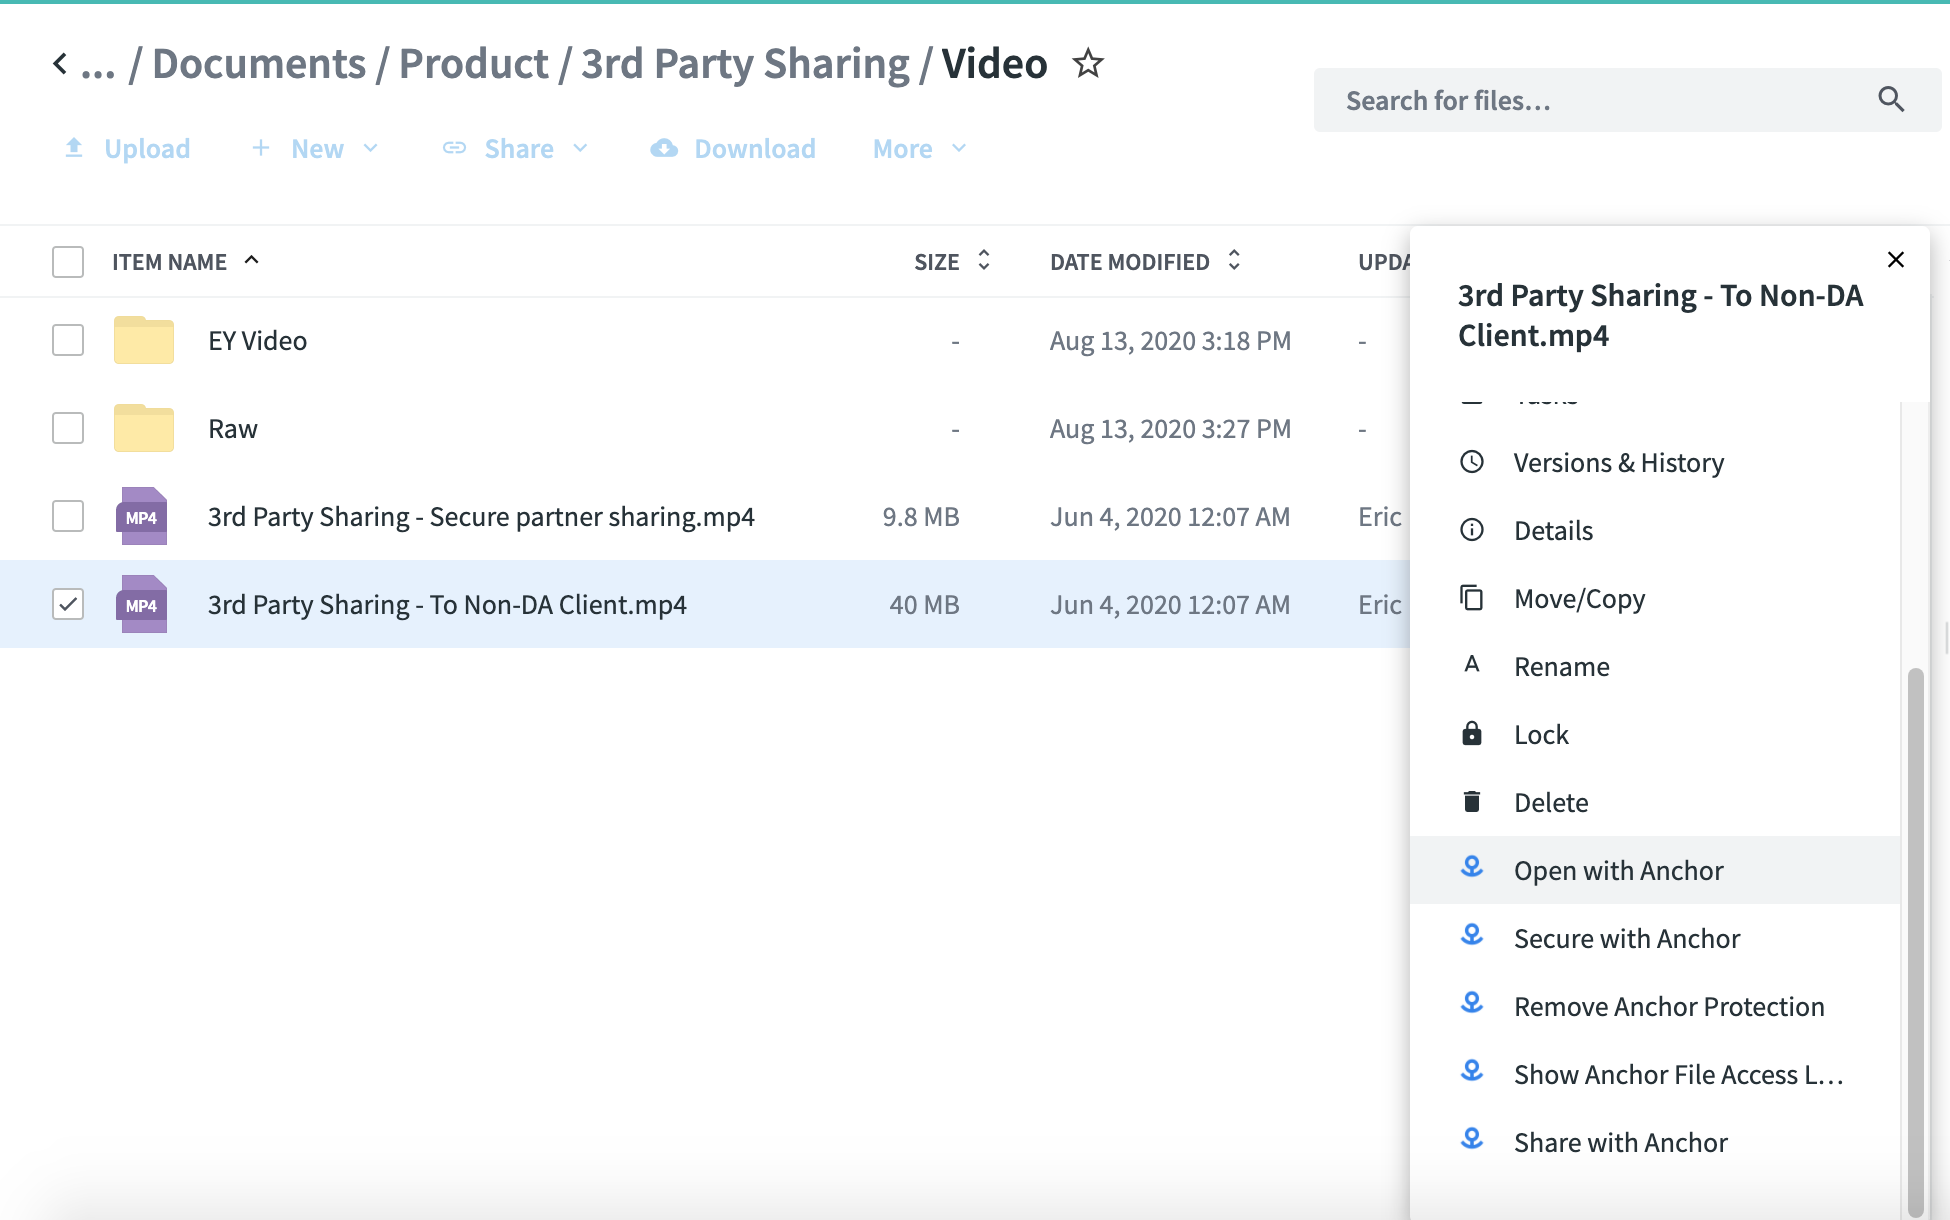Click the Details info icon

point(1471,530)
